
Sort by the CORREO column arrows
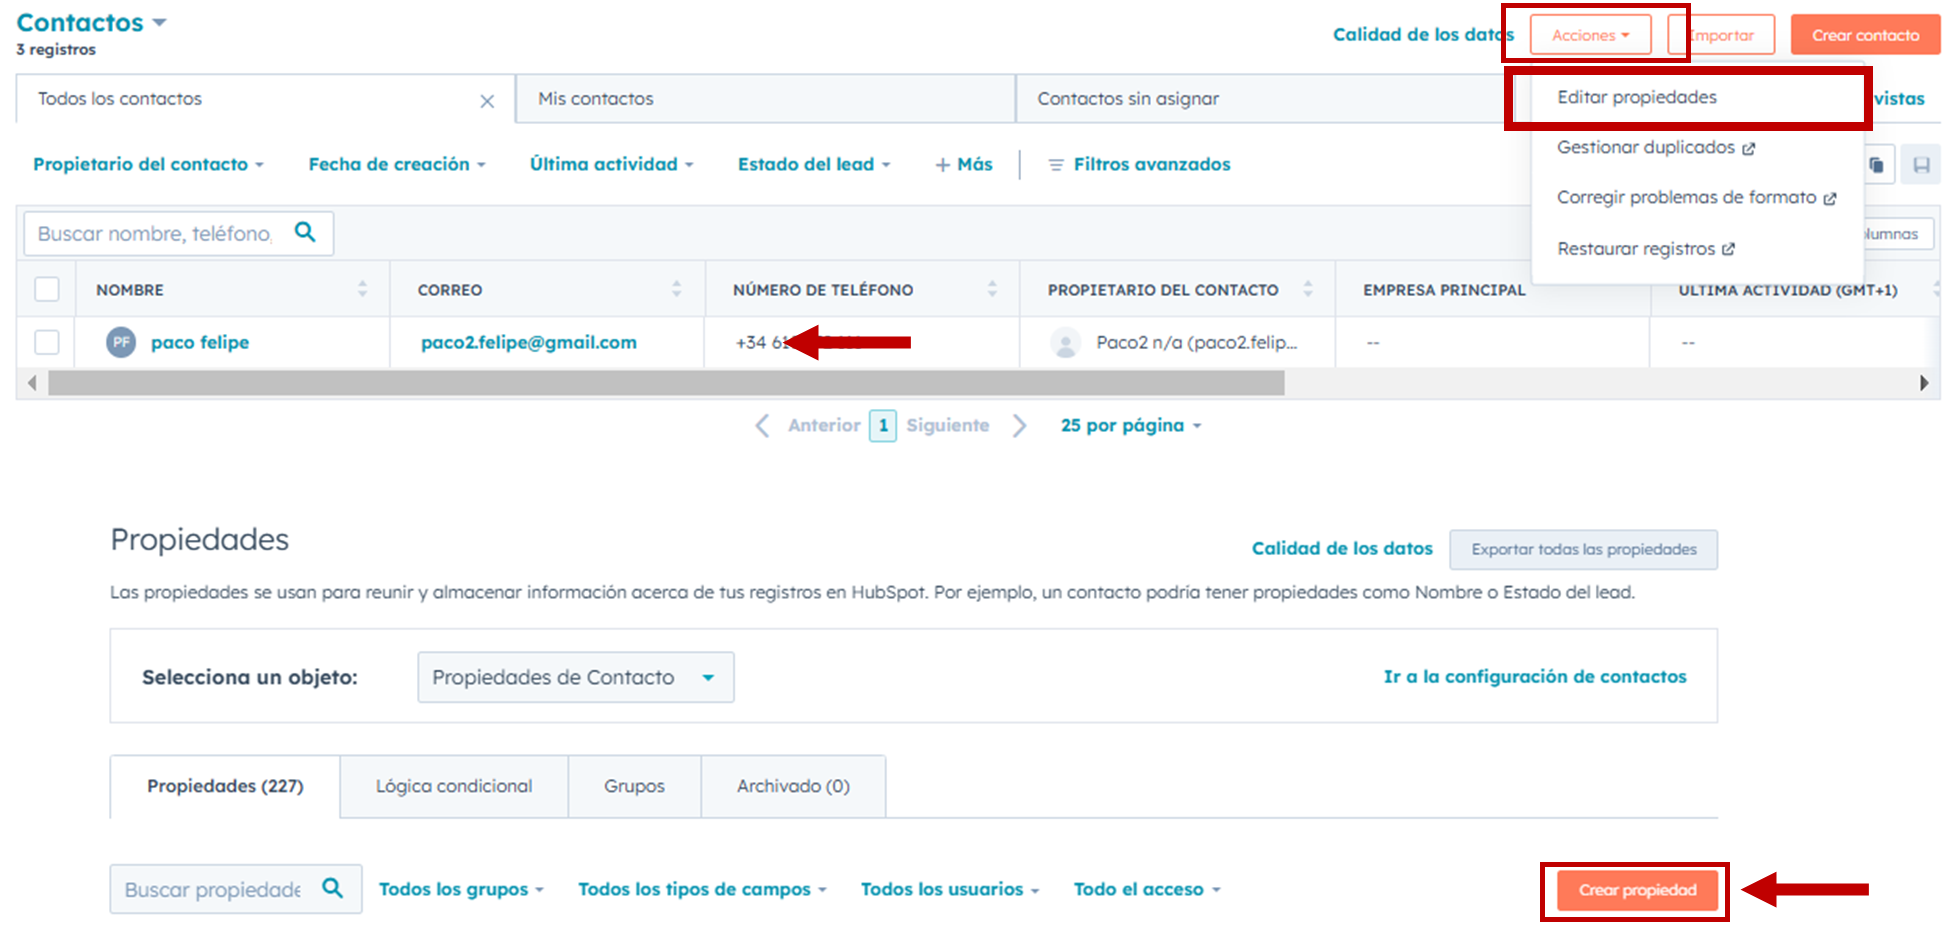[677, 289]
